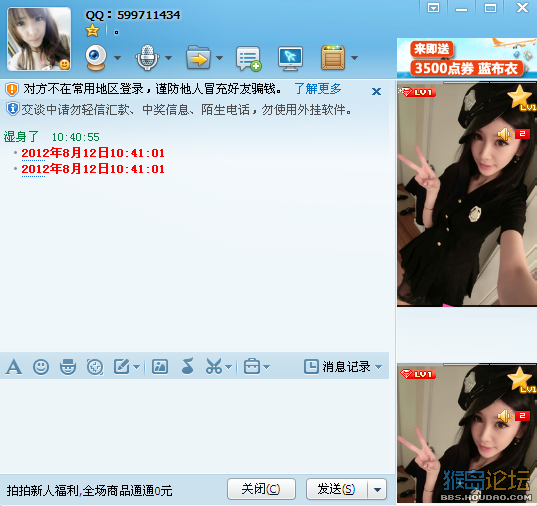Image resolution: width=537 pixels, height=506 pixels.
Task: Click upper QQ show LV1 diamond badge
Action: [x=418, y=92]
